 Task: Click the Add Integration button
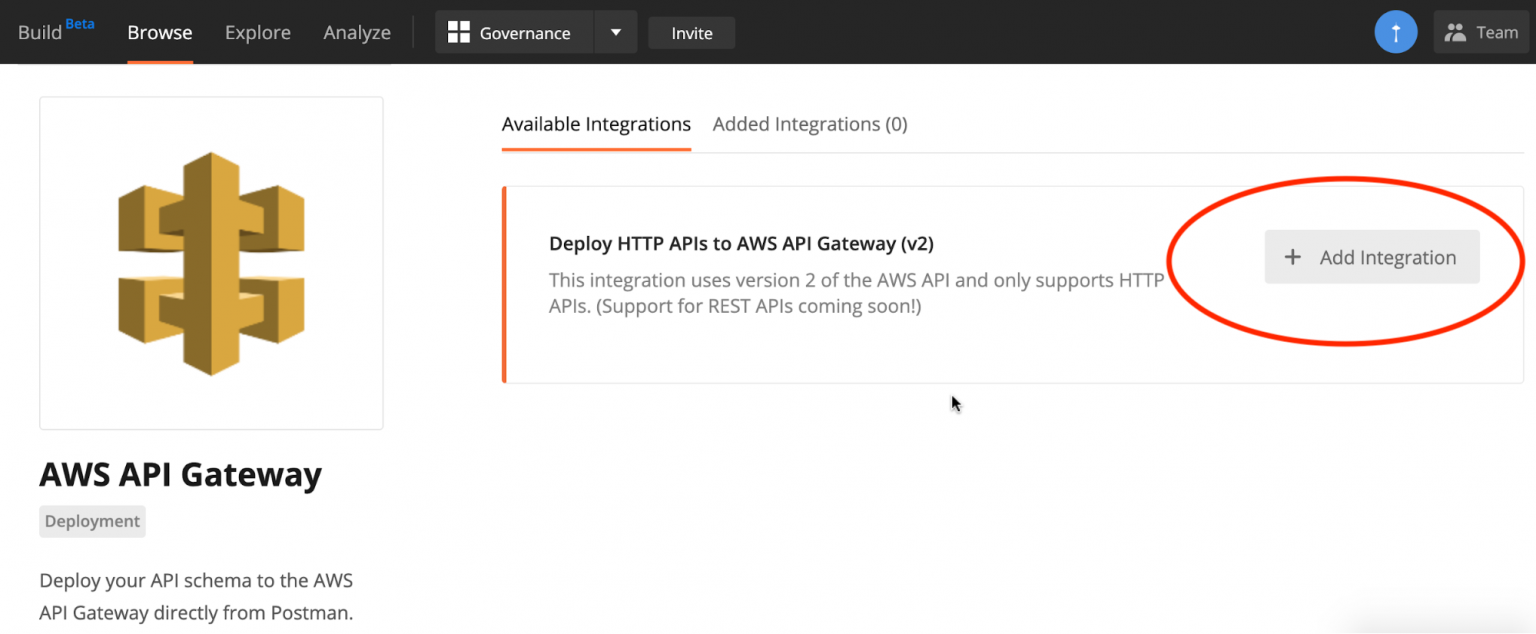pyautogui.click(x=1372, y=257)
